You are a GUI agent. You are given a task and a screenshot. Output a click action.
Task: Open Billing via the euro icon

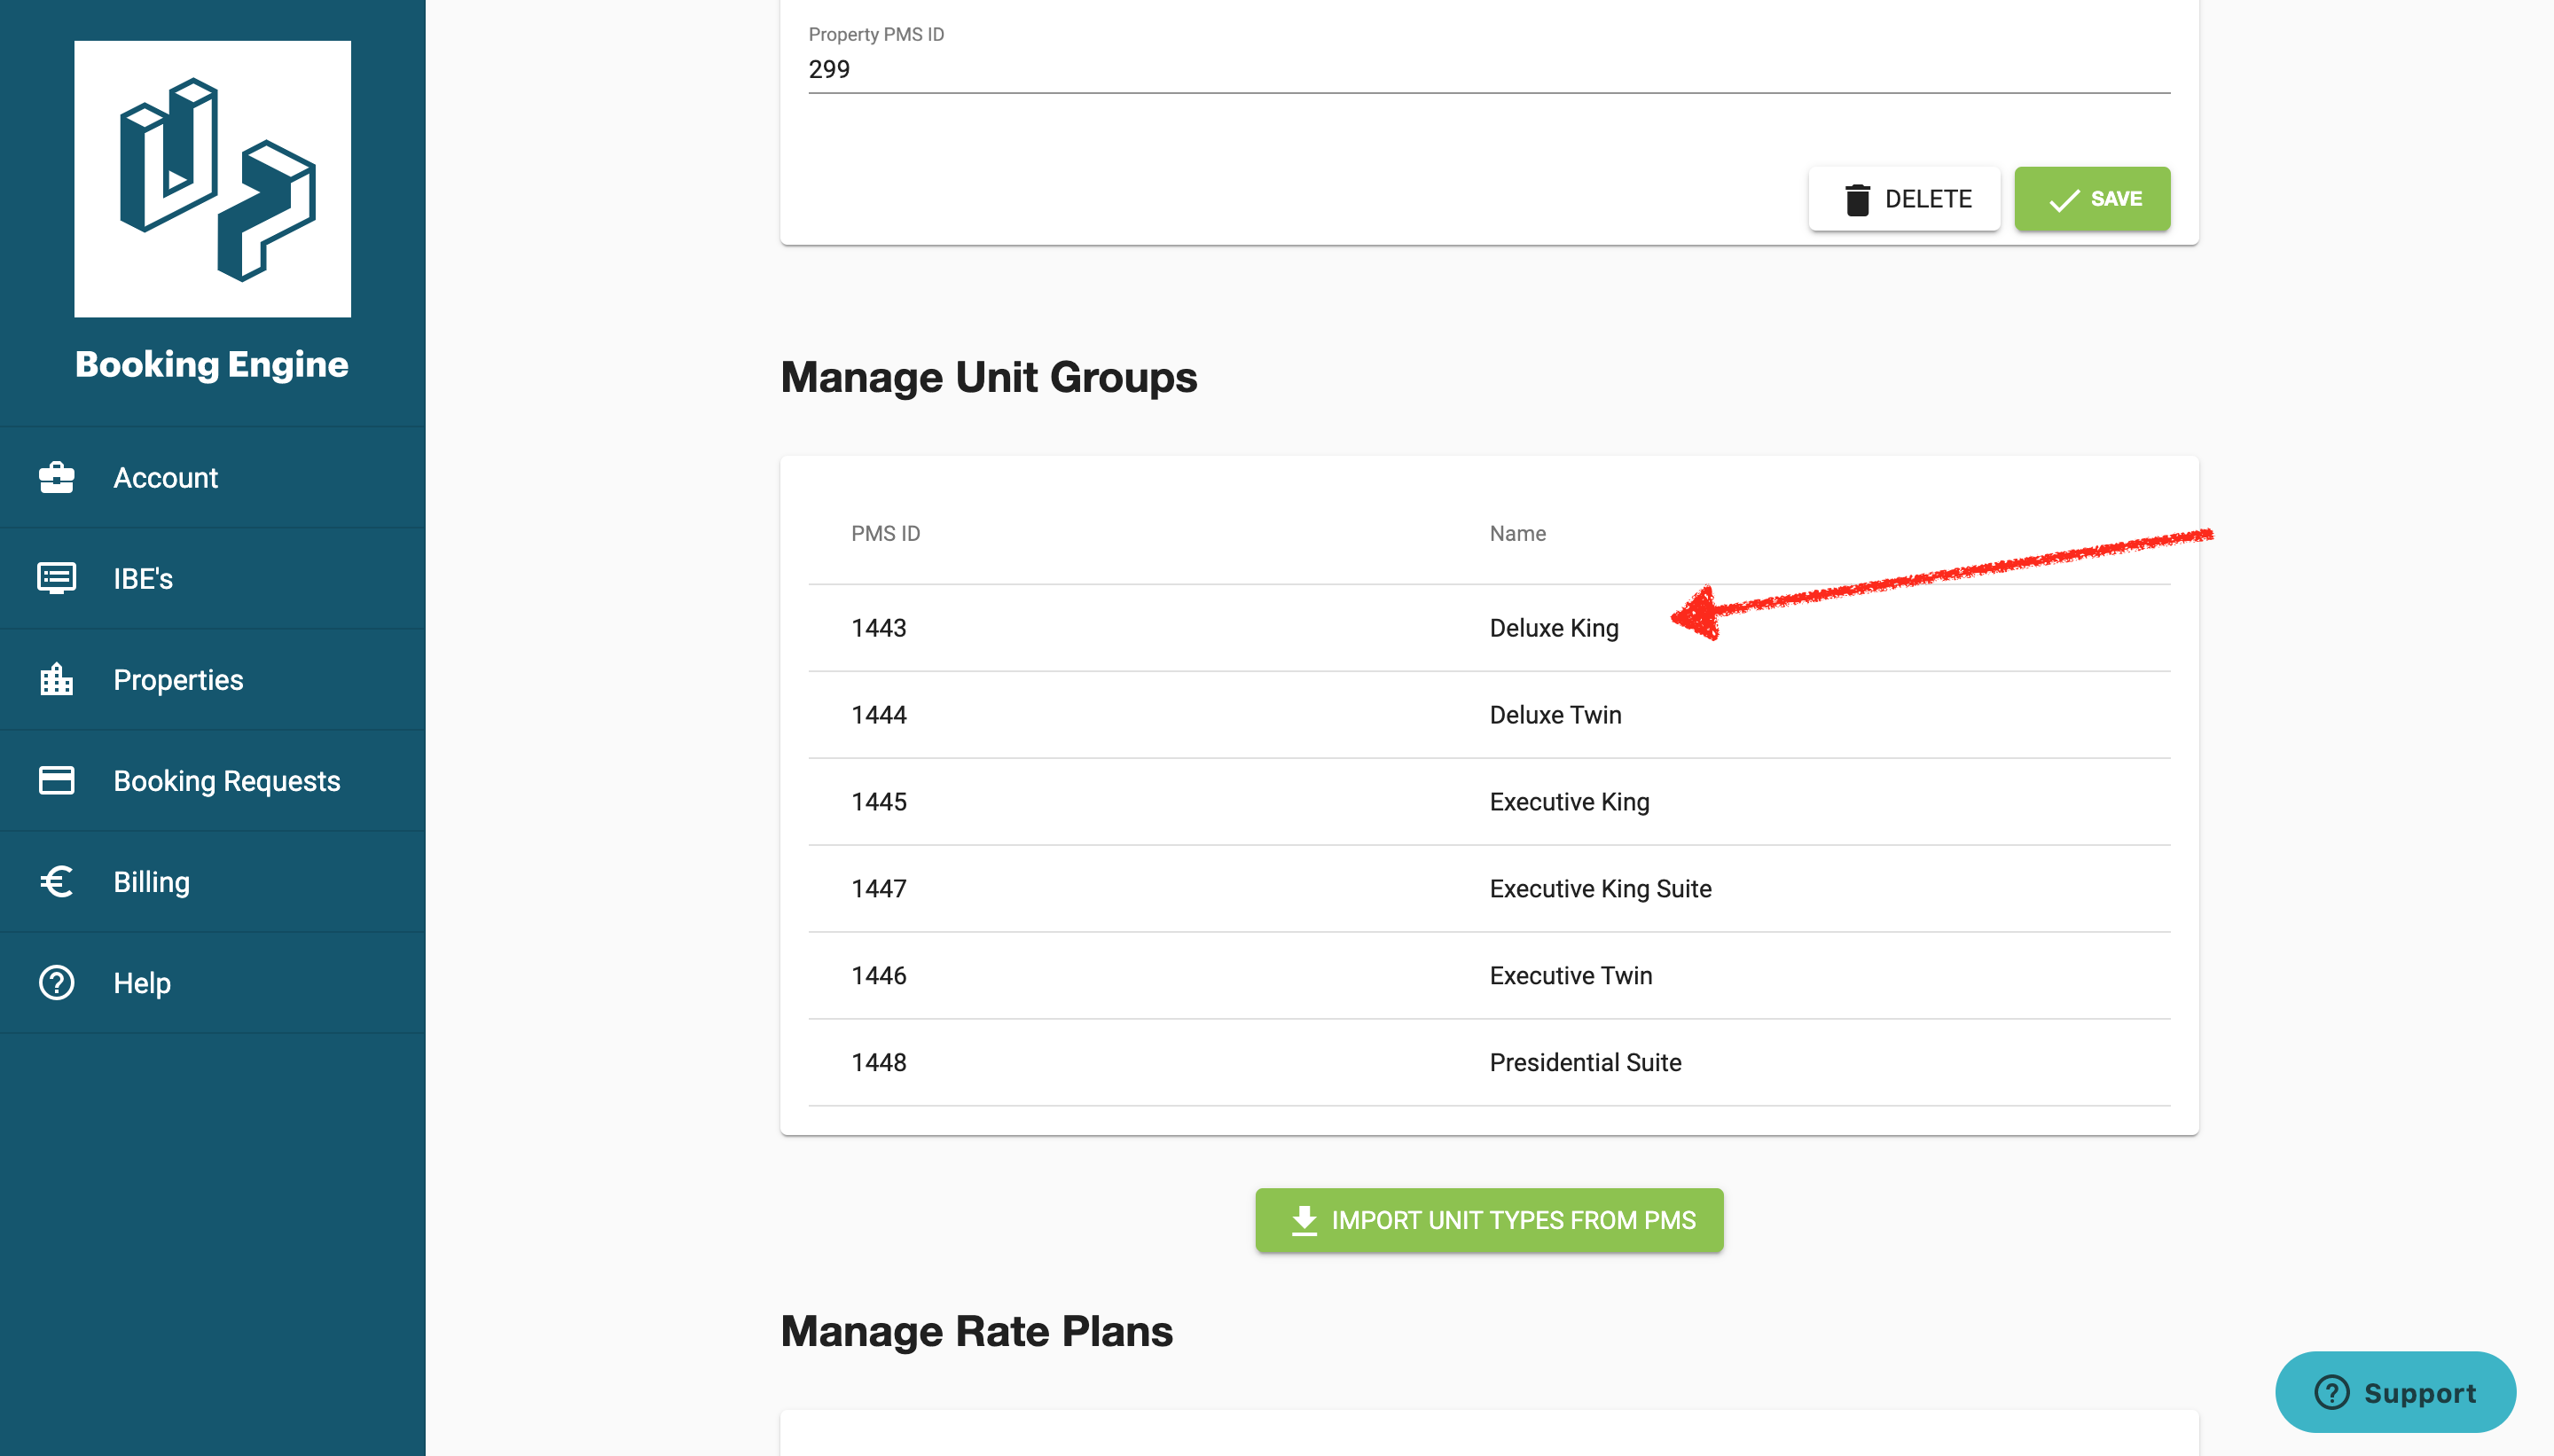pyautogui.click(x=56, y=881)
